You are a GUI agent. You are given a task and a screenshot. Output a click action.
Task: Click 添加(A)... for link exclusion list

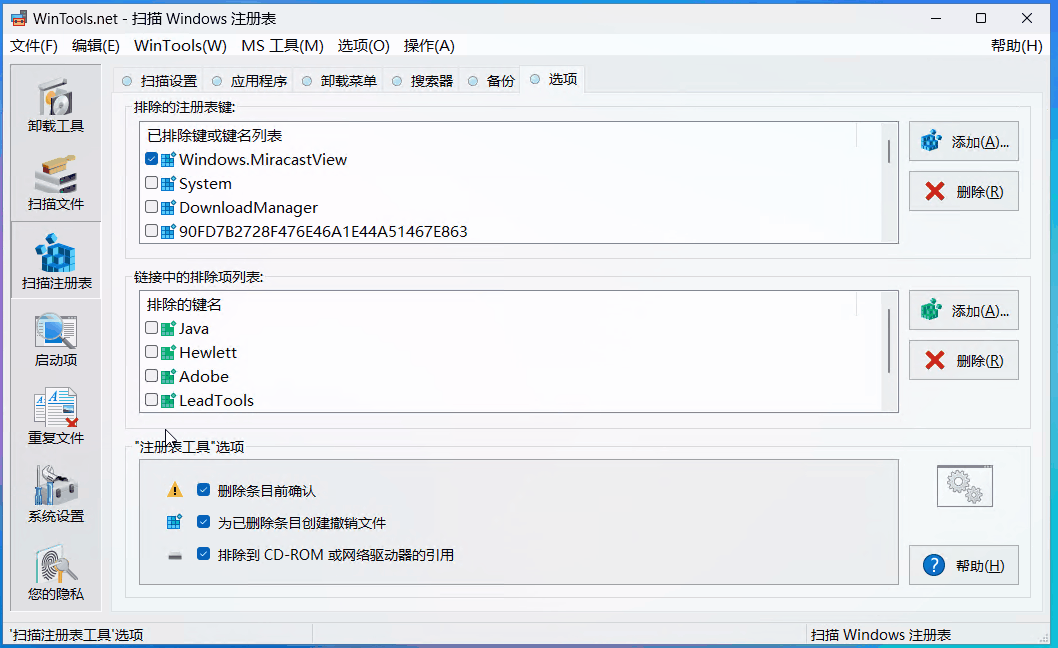pyautogui.click(x=964, y=310)
